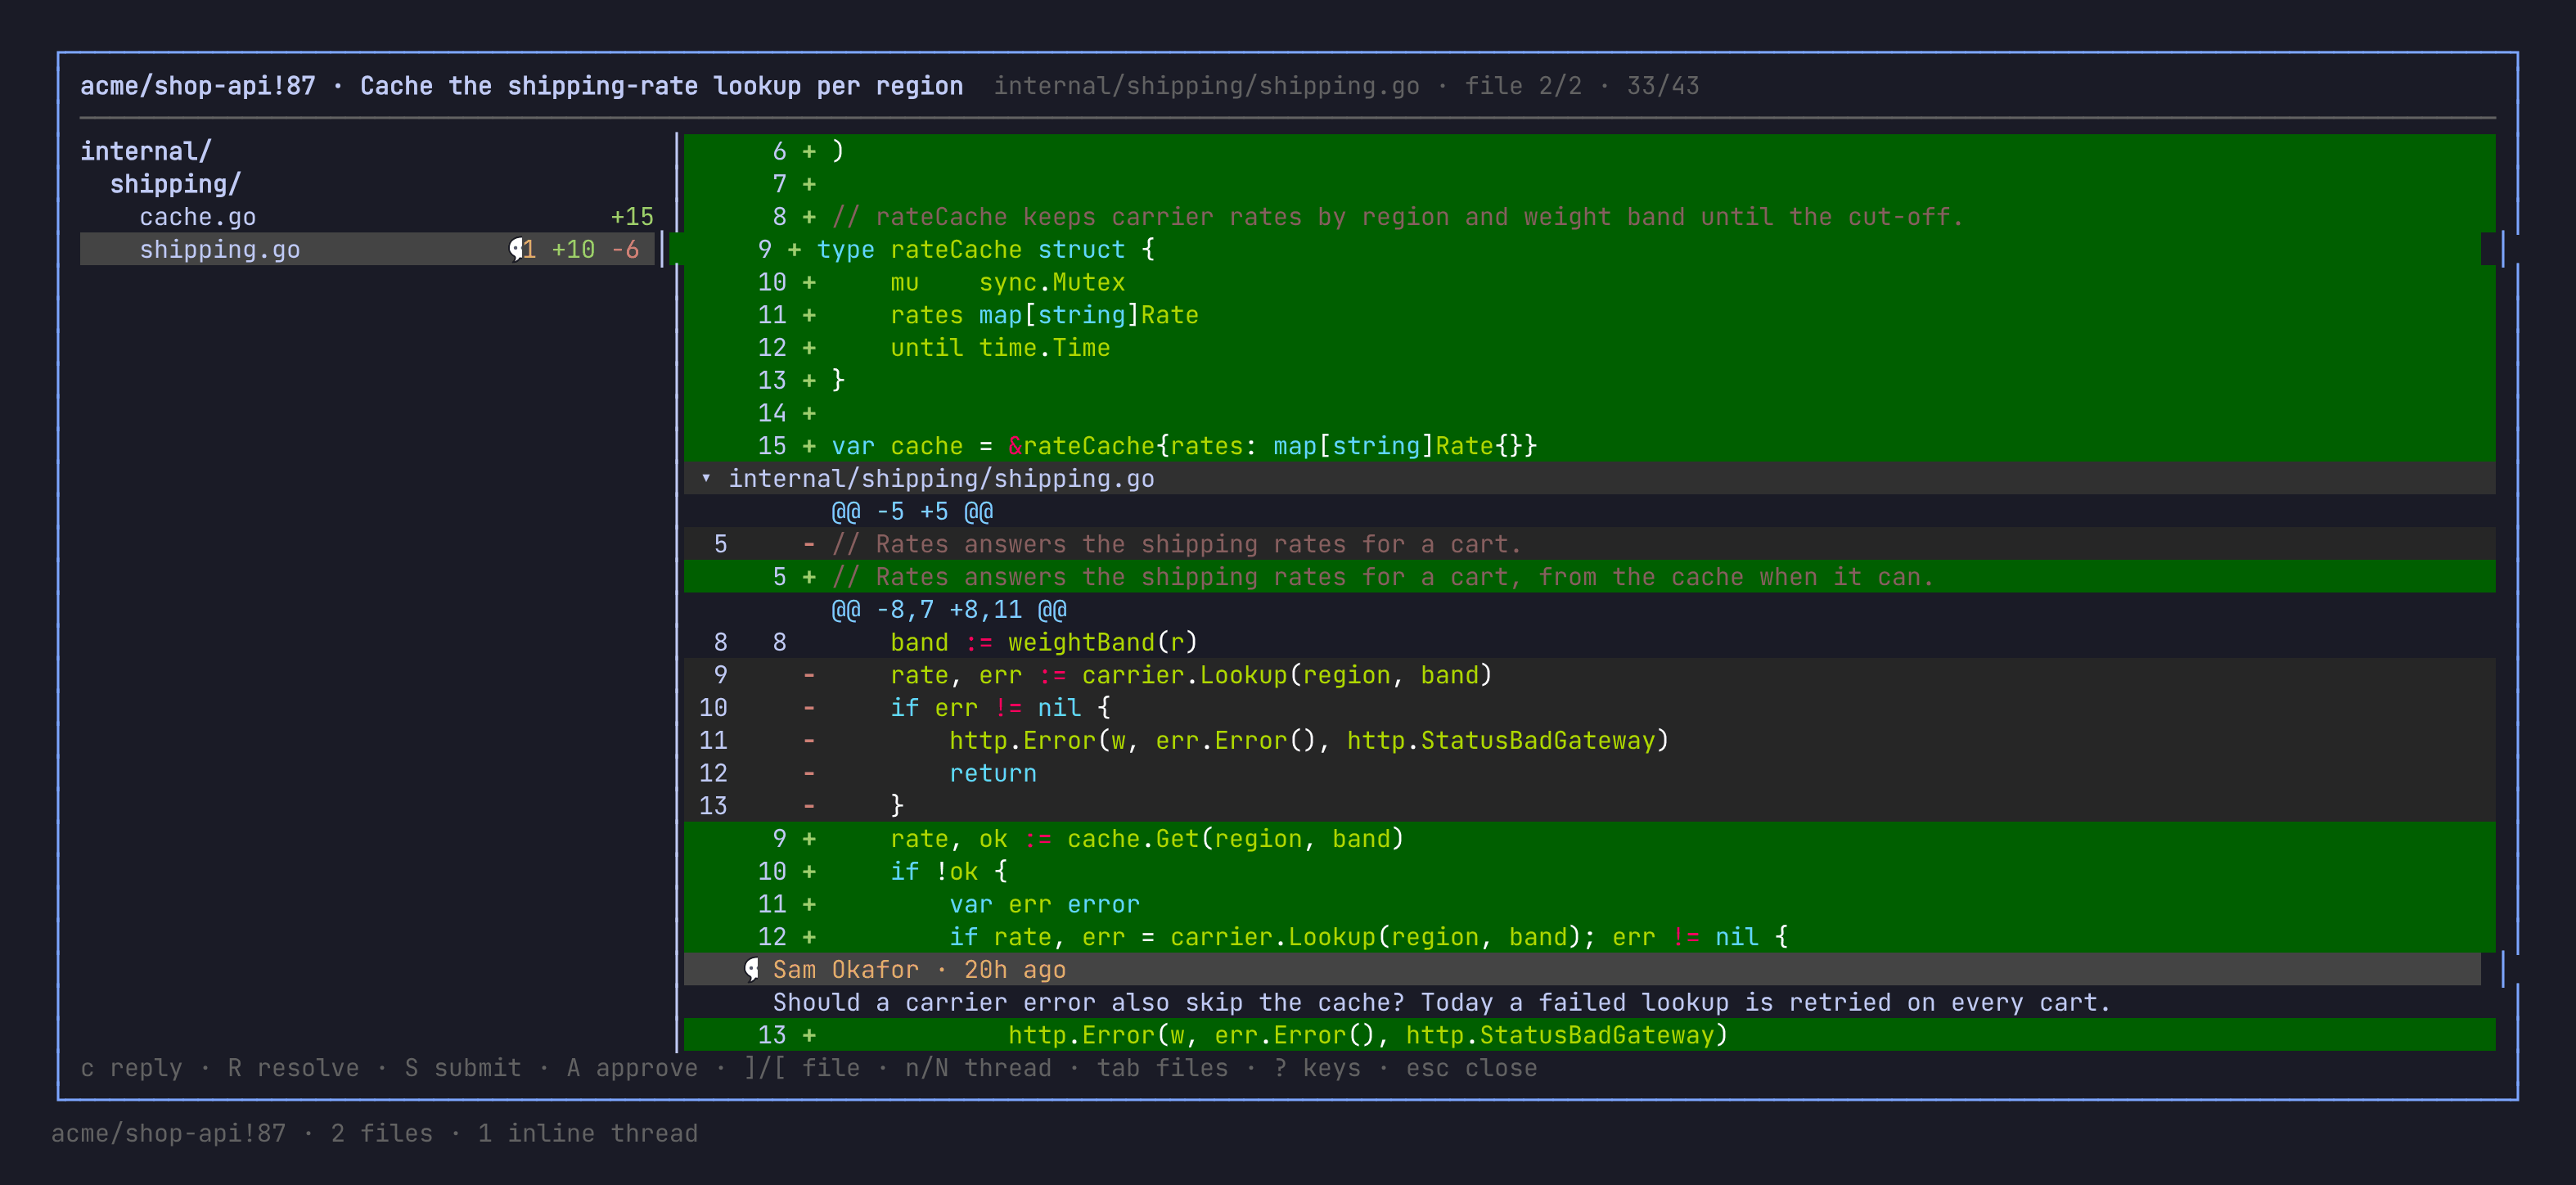Click the comment bubble icon before Sam Okafor
Screen dimensions: 2576x1185
pos(751,970)
